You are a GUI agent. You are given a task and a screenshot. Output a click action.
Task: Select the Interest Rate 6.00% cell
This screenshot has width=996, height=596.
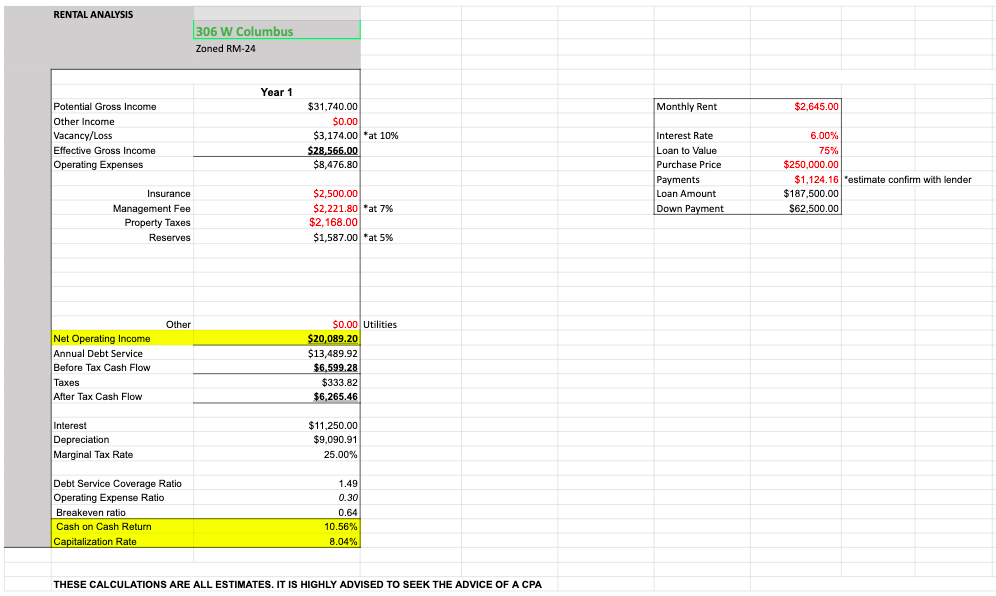click(x=816, y=136)
